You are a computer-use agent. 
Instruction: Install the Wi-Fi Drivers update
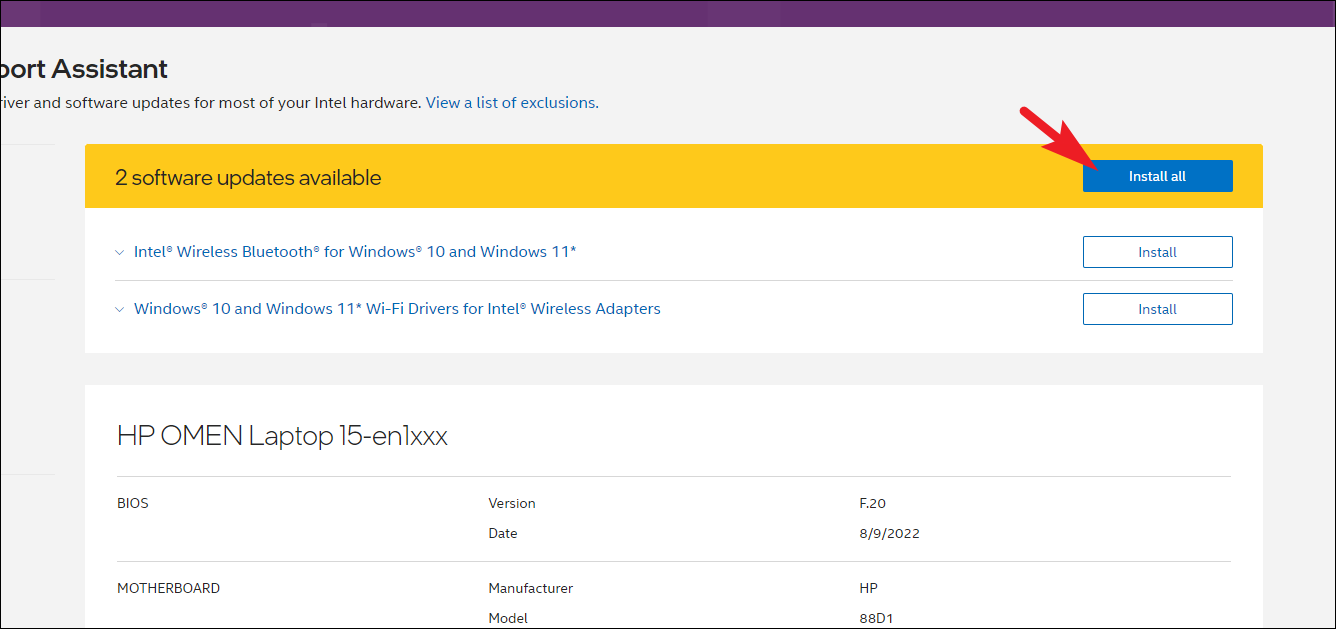(1157, 309)
